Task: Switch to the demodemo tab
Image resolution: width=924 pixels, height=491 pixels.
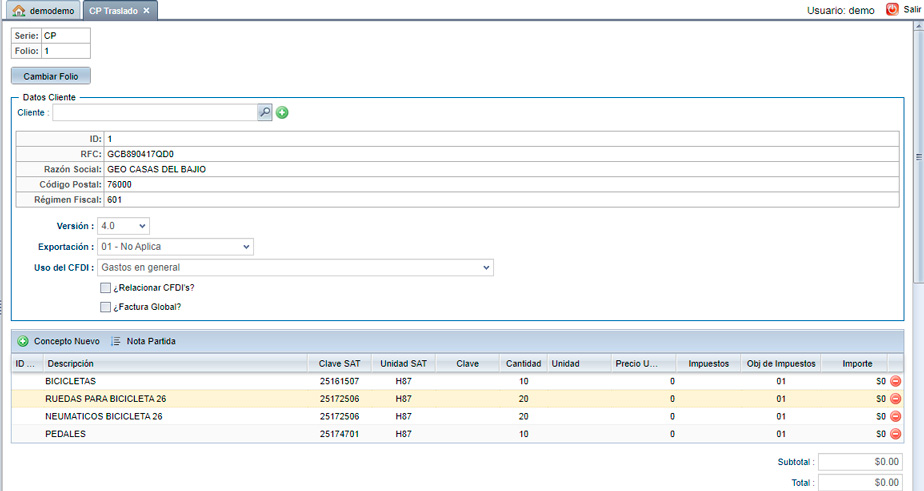Action: (x=43, y=11)
